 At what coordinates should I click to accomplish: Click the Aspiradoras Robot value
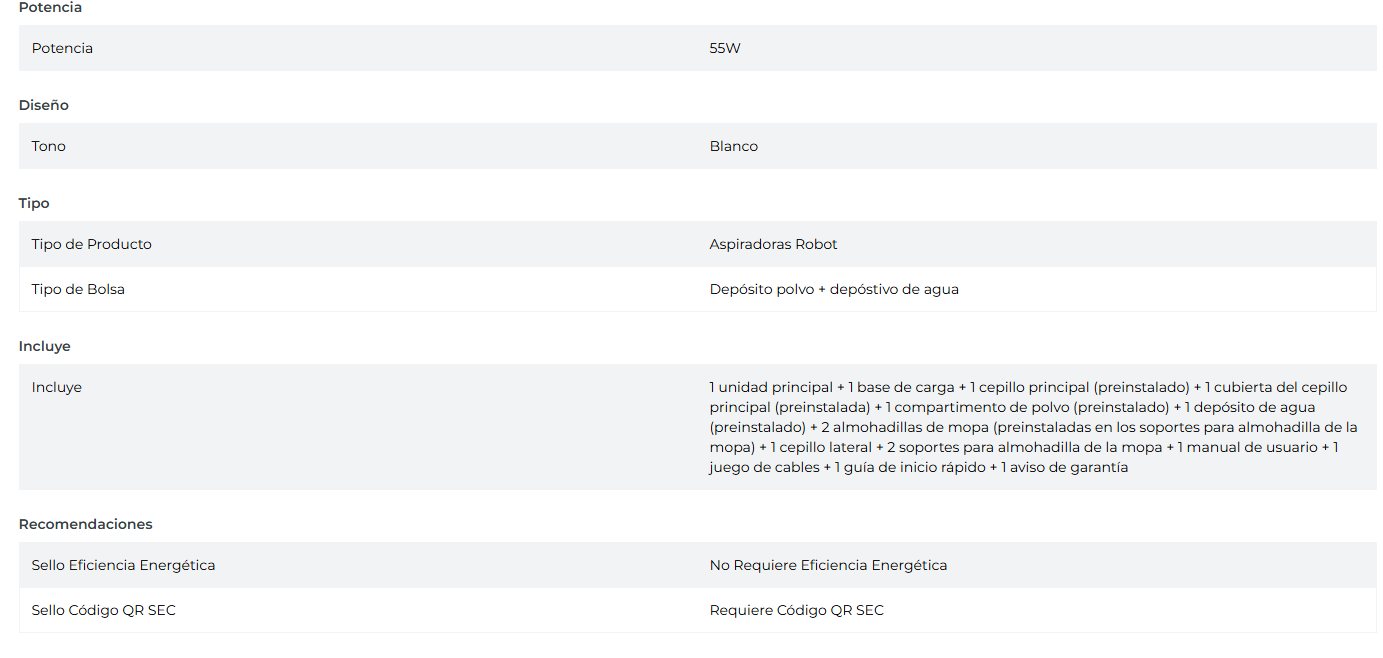[773, 244]
